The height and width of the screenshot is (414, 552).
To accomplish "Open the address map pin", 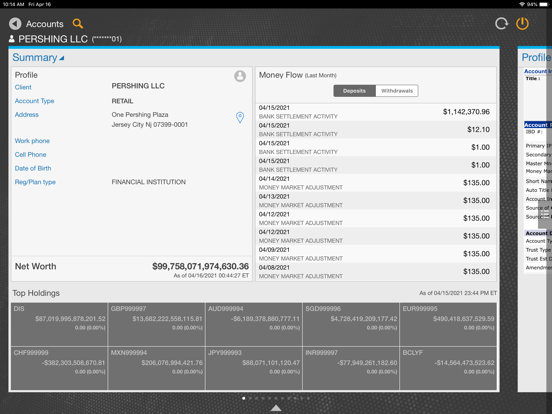I will [x=240, y=117].
